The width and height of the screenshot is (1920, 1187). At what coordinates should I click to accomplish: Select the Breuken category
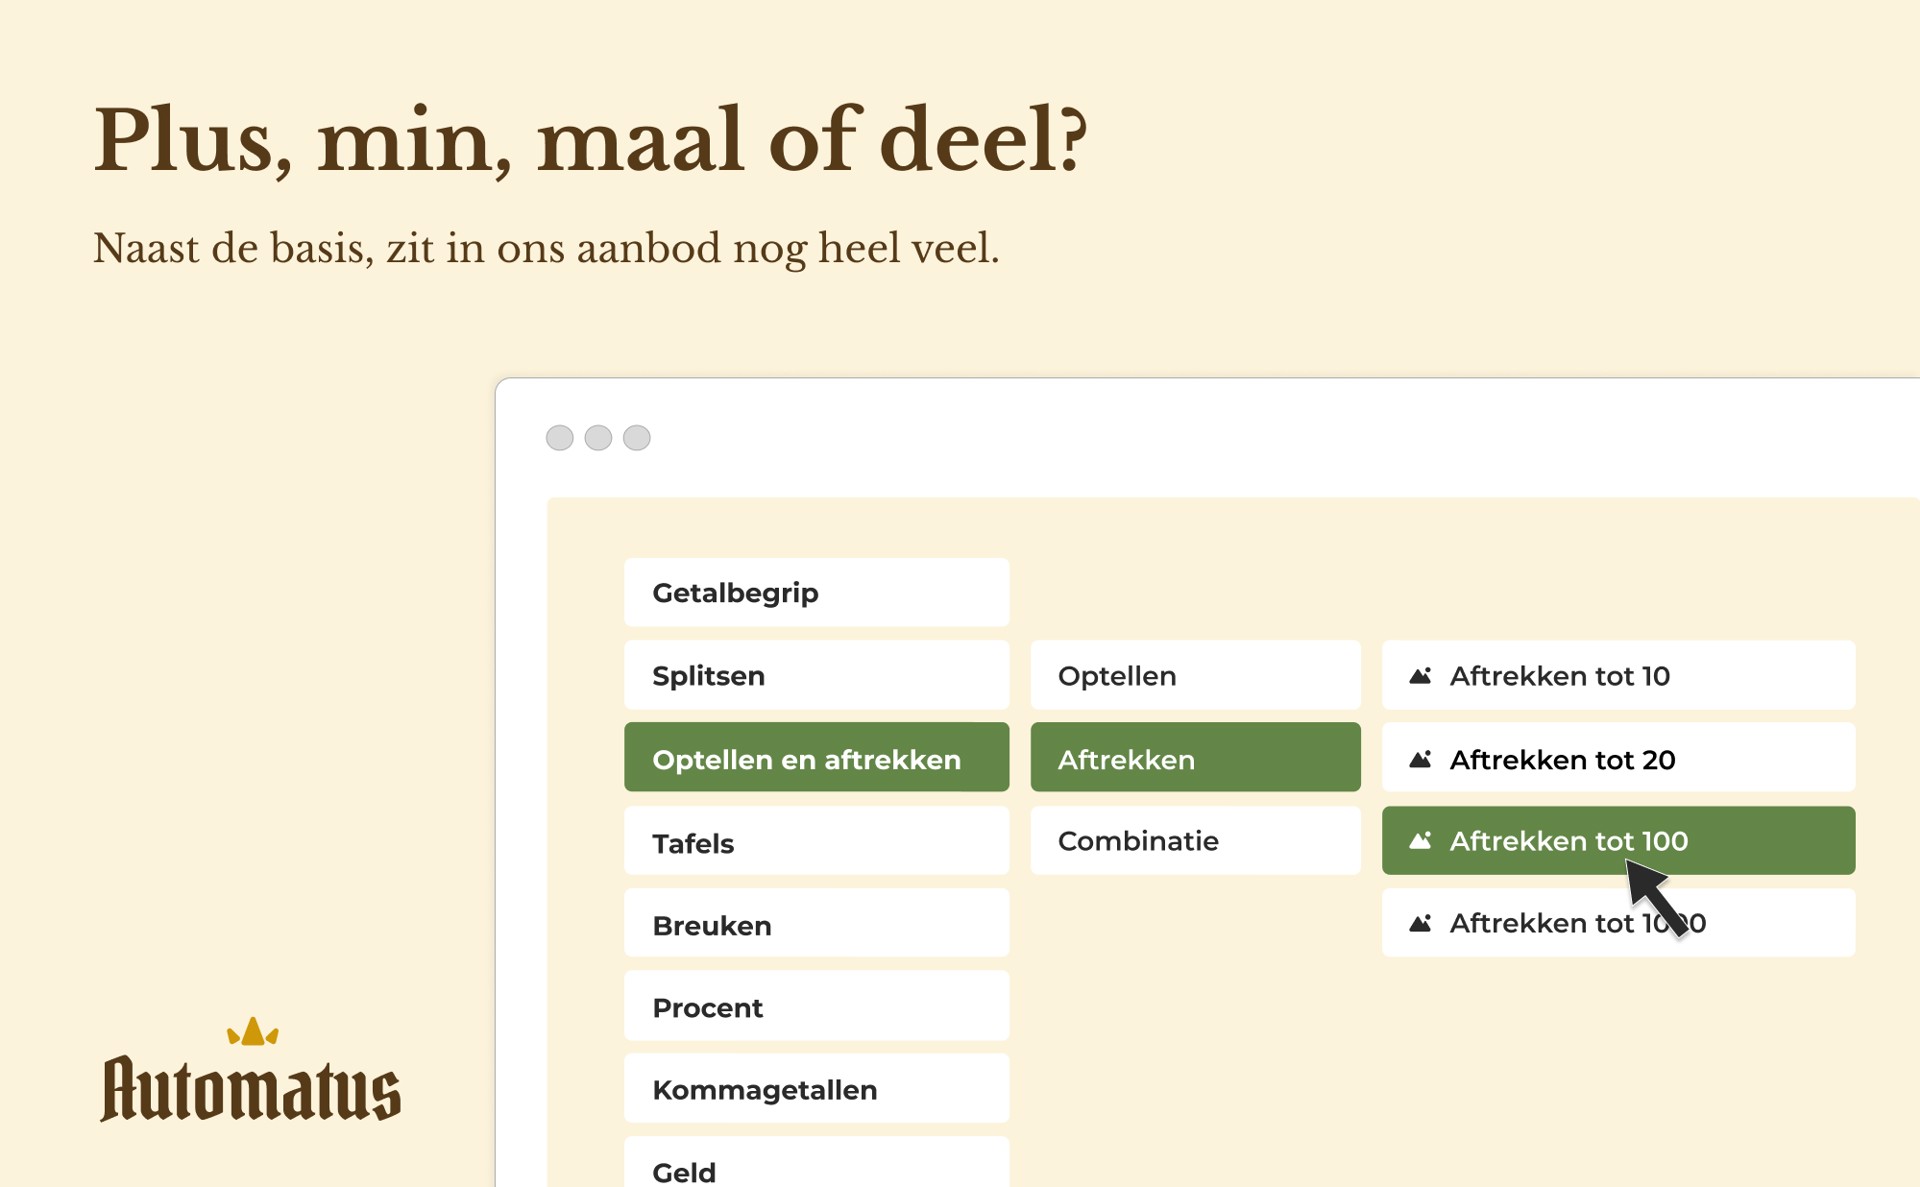816,924
